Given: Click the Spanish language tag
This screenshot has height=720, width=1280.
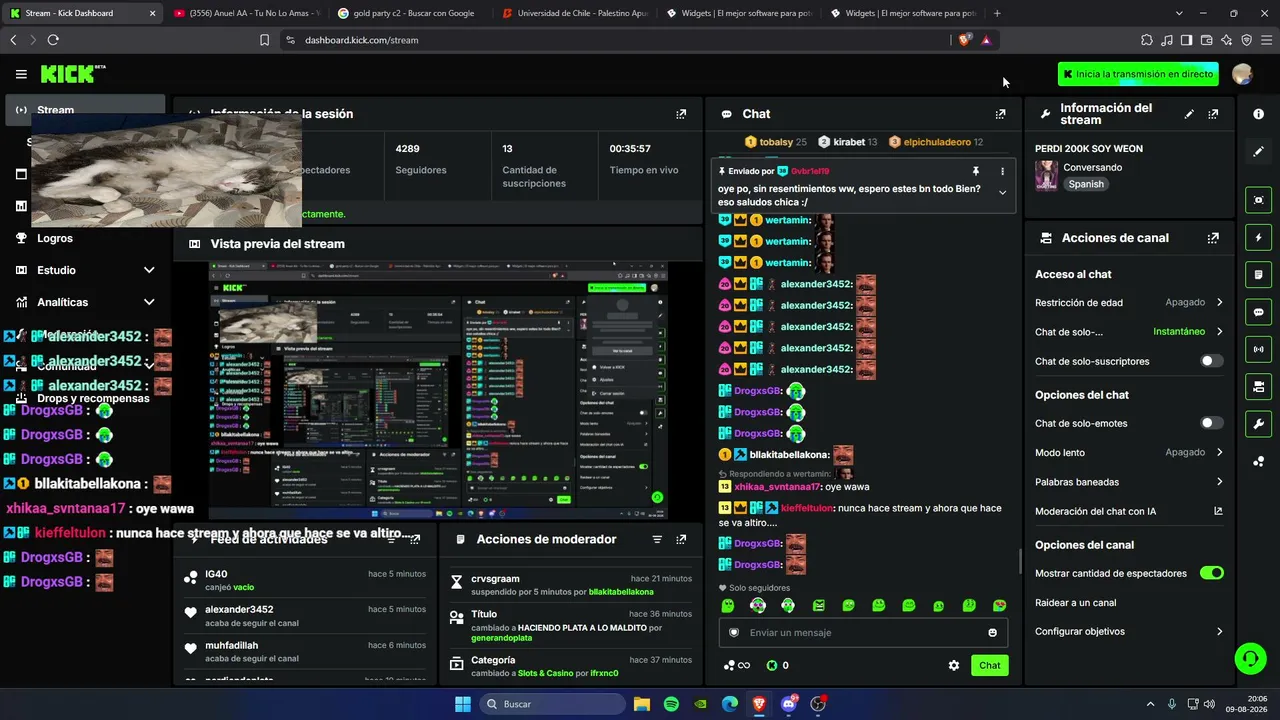Looking at the screenshot, I should 1086,184.
